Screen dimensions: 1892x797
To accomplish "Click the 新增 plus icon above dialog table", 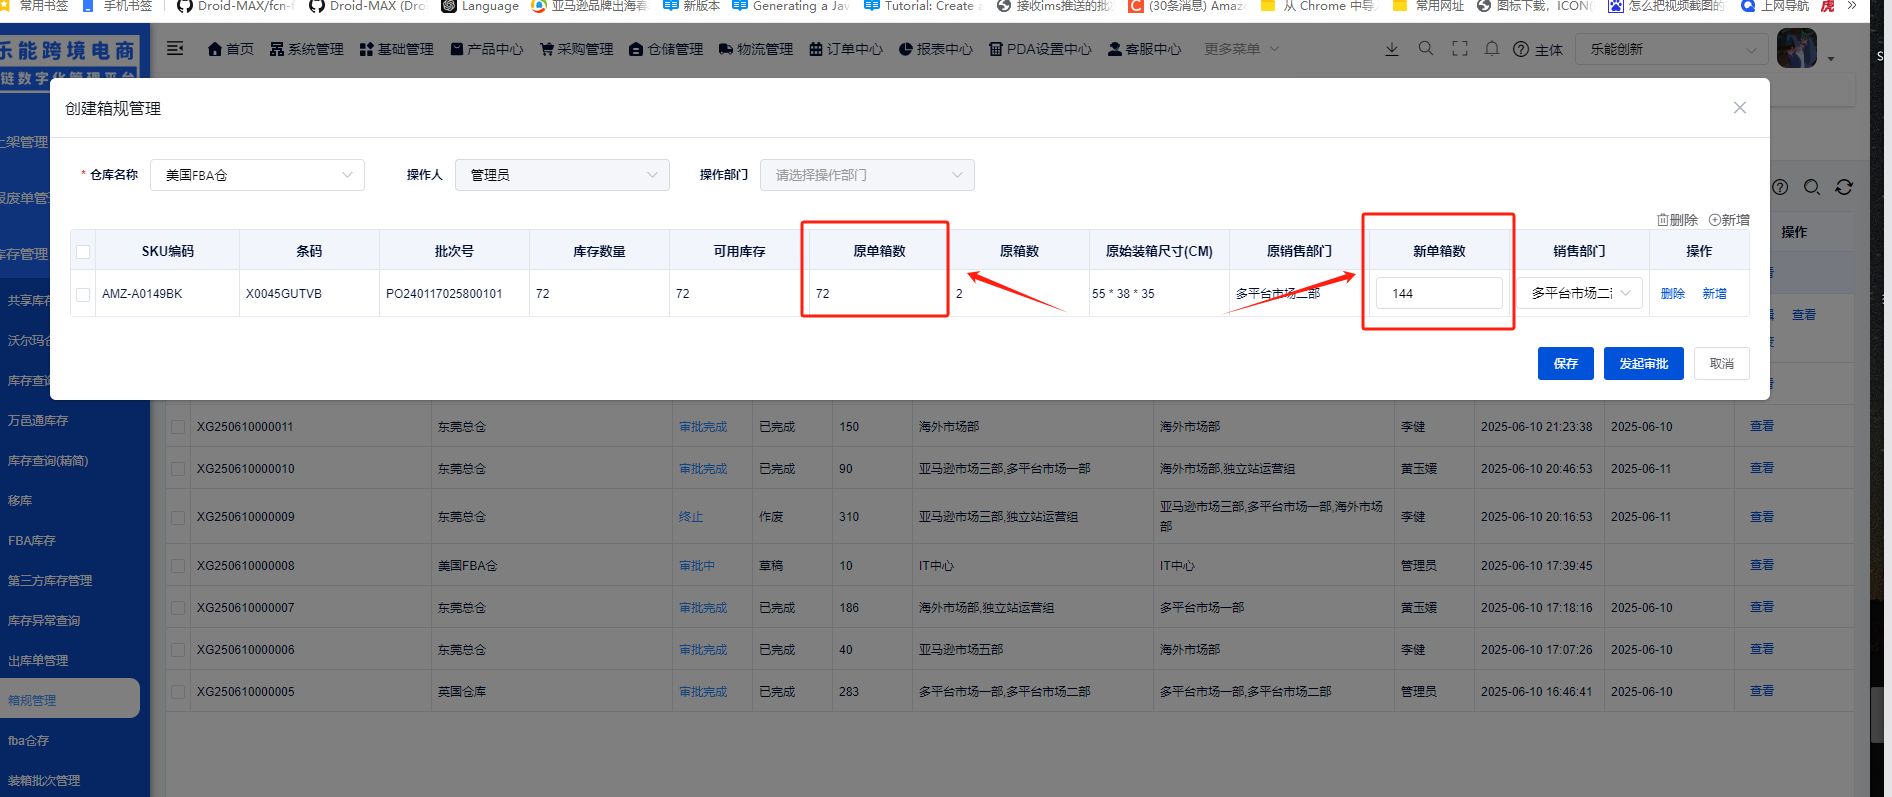I will pos(1729,220).
